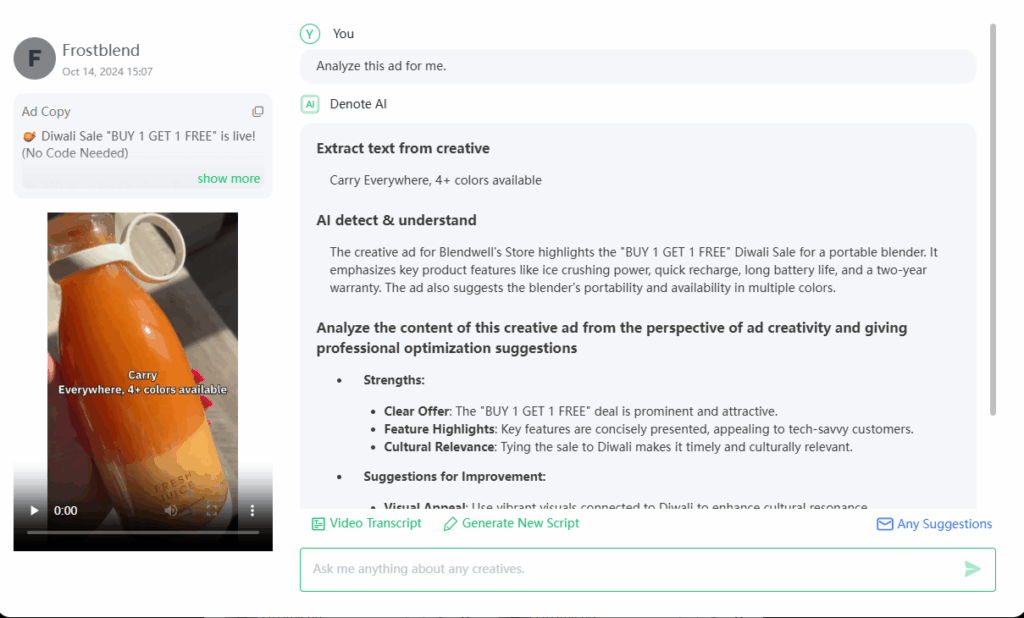Open video more-options menu
The image size is (1024, 618).
(252, 510)
